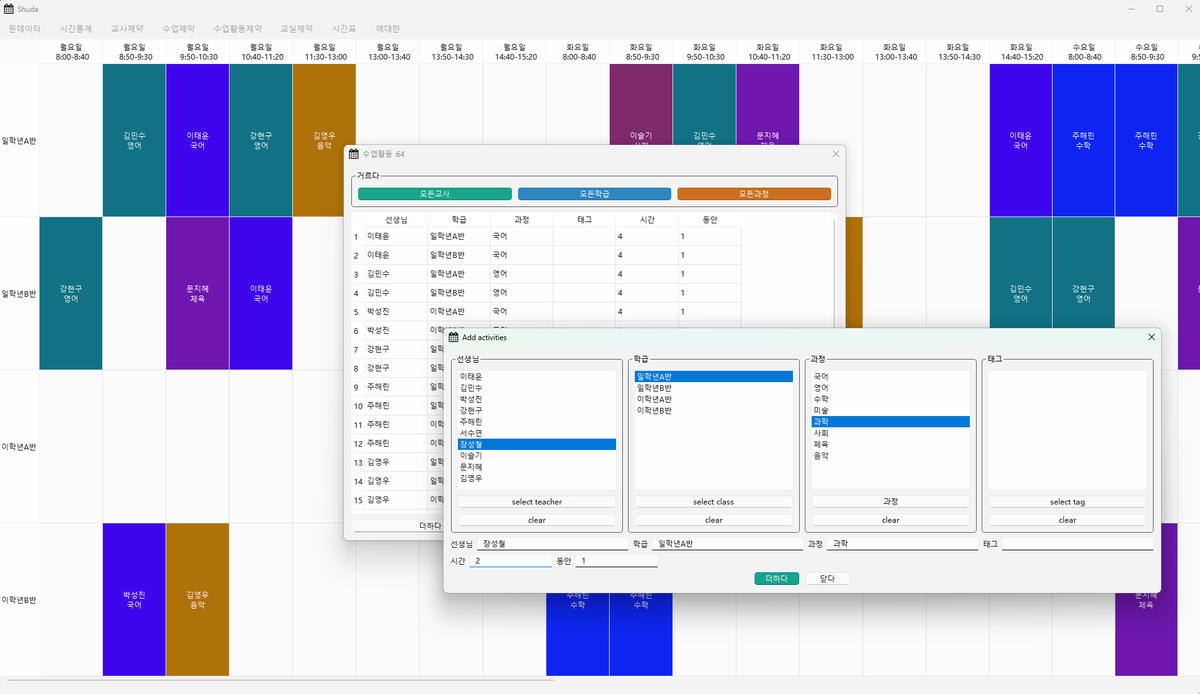Click green 더하다 button in Add activities
The width and height of the screenshot is (1200, 694).
click(776, 578)
